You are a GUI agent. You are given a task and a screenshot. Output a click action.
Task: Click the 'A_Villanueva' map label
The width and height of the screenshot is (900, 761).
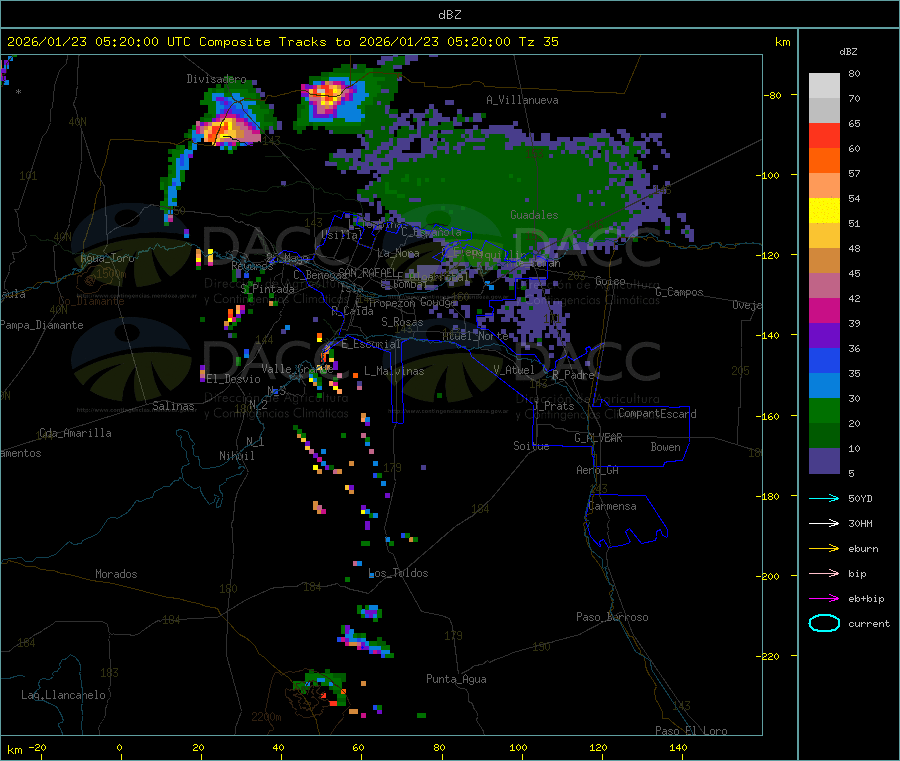[x=522, y=100]
